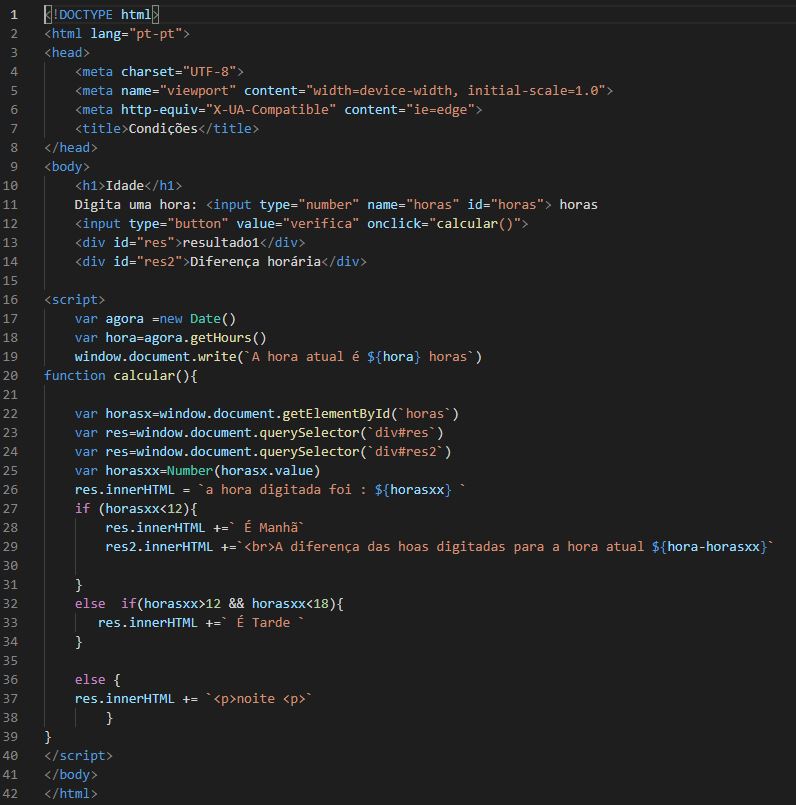796x805 pixels.
Task: Click the opening script tag
Action: coord(74,300)
